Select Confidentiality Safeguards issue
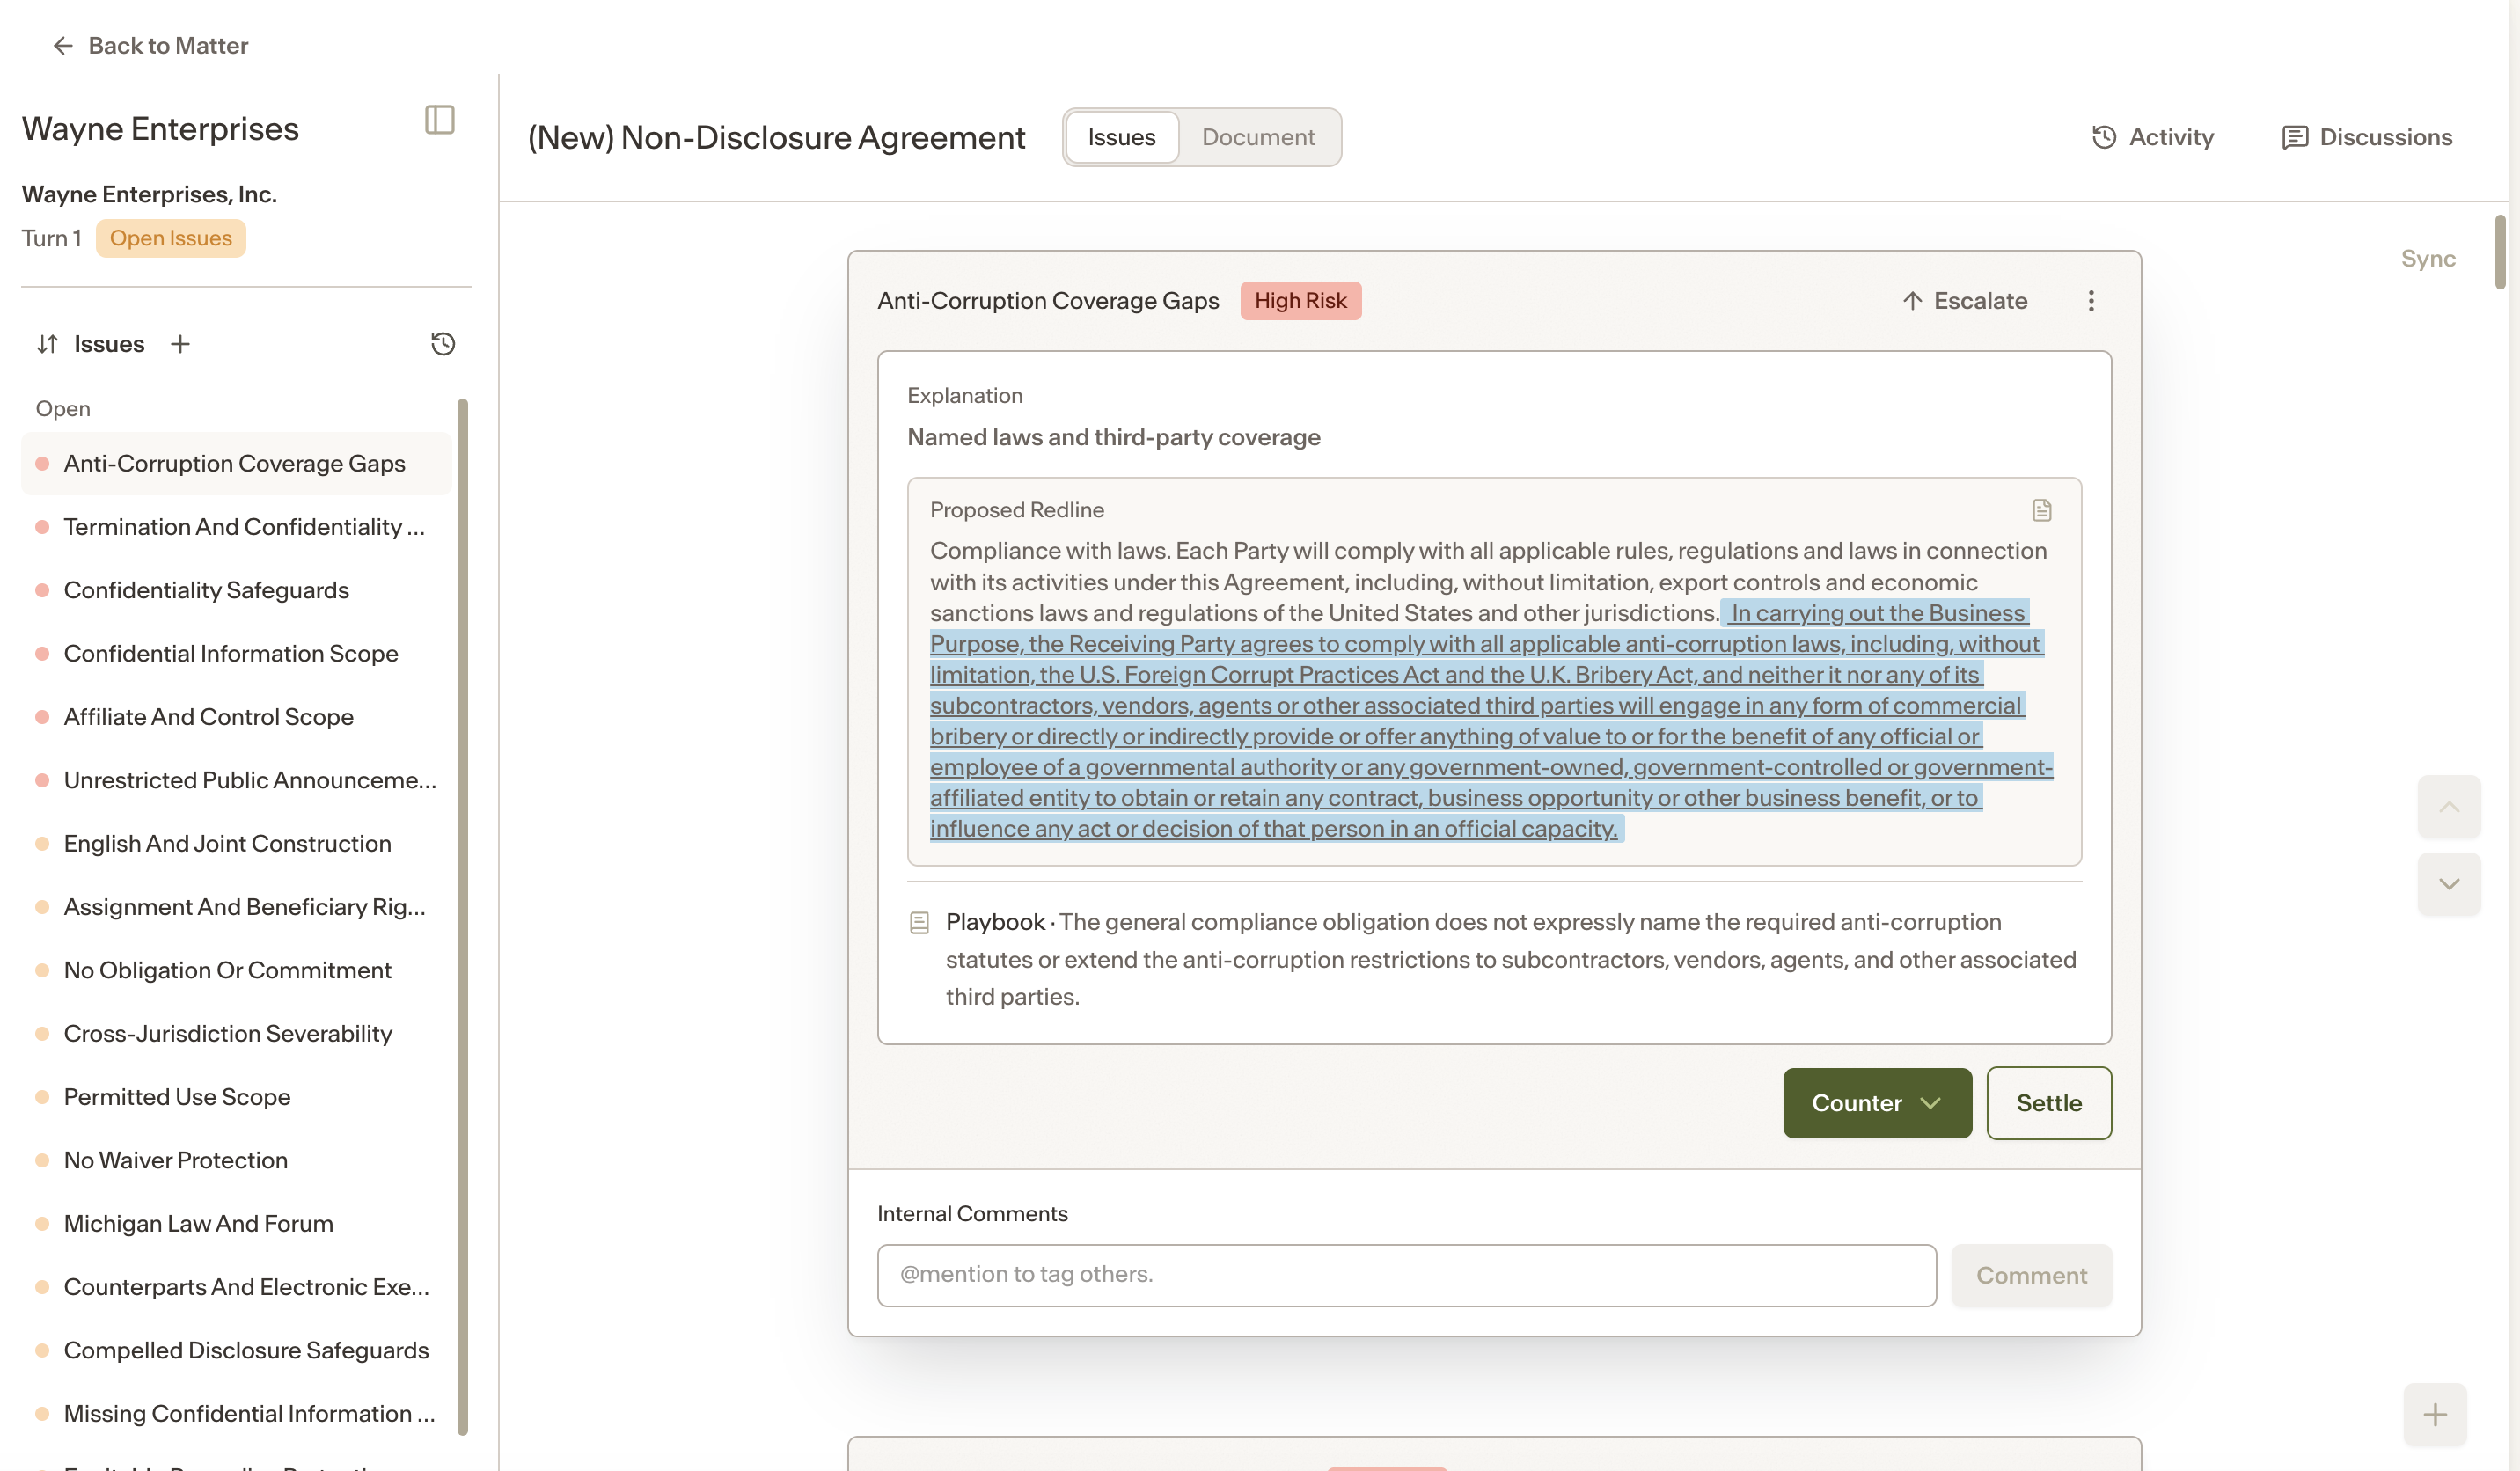 click(235, 590)
